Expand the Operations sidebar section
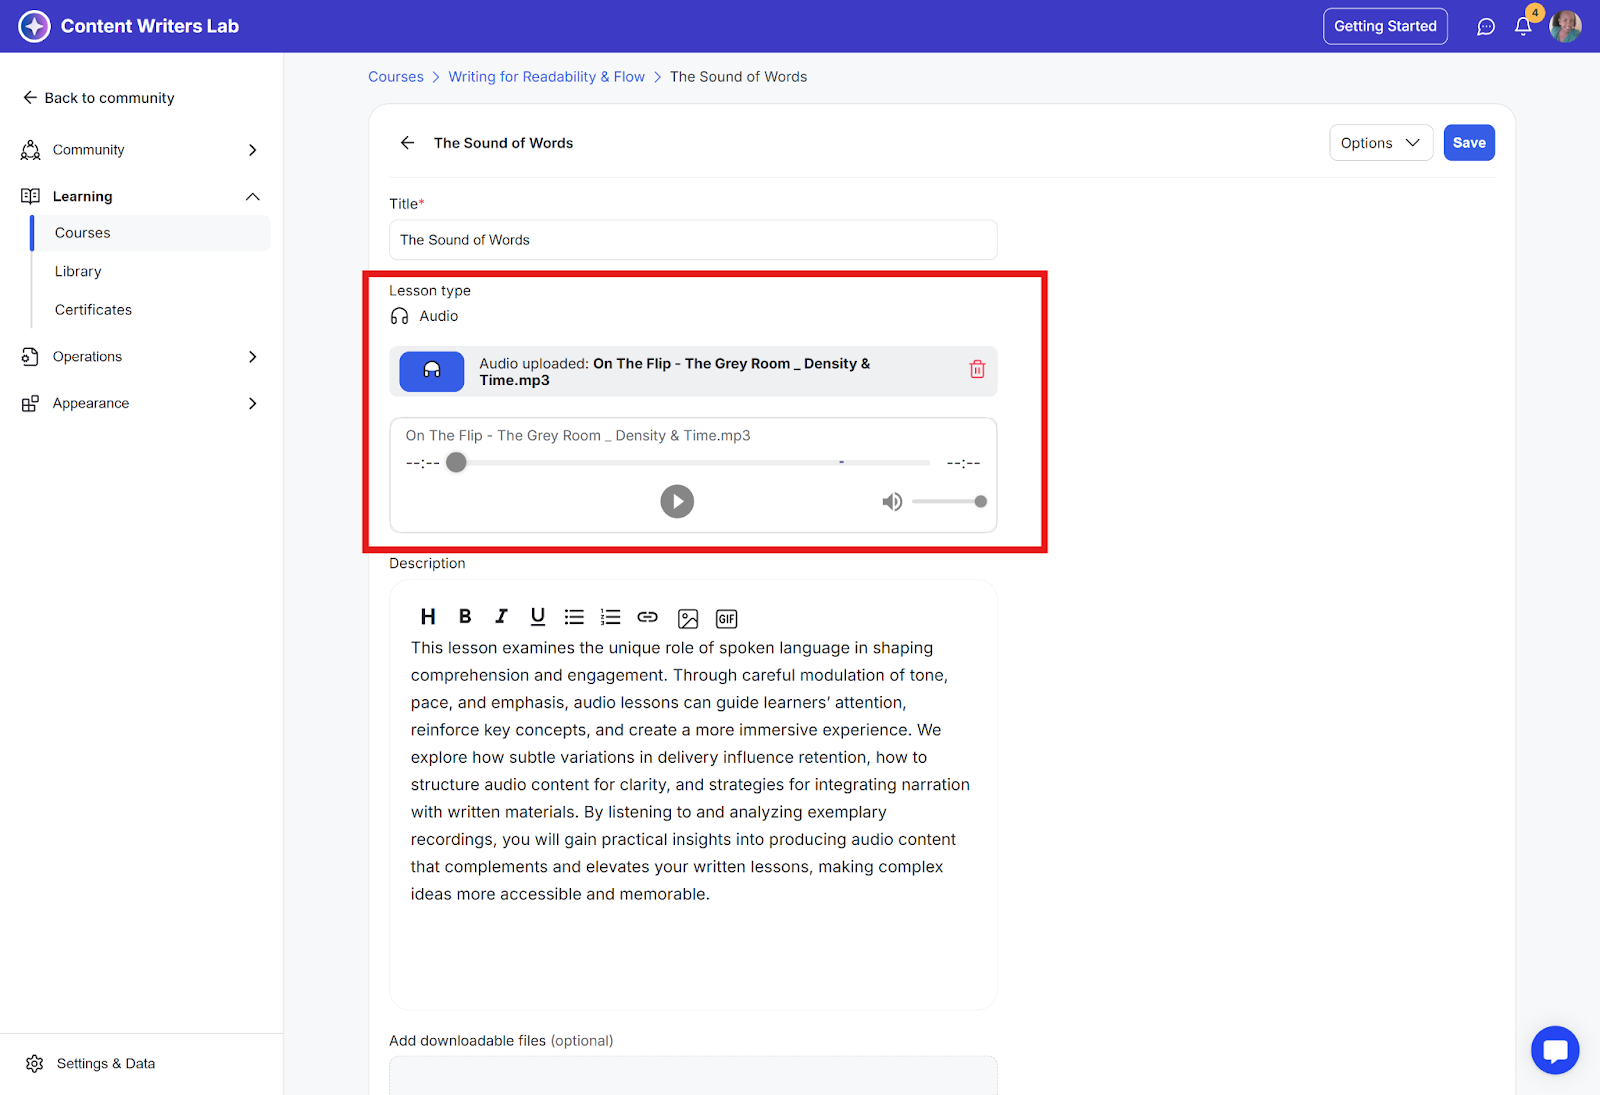The width and height of the screenshot is (1600, 1095). pyautogui.click(x=253, y=357)
